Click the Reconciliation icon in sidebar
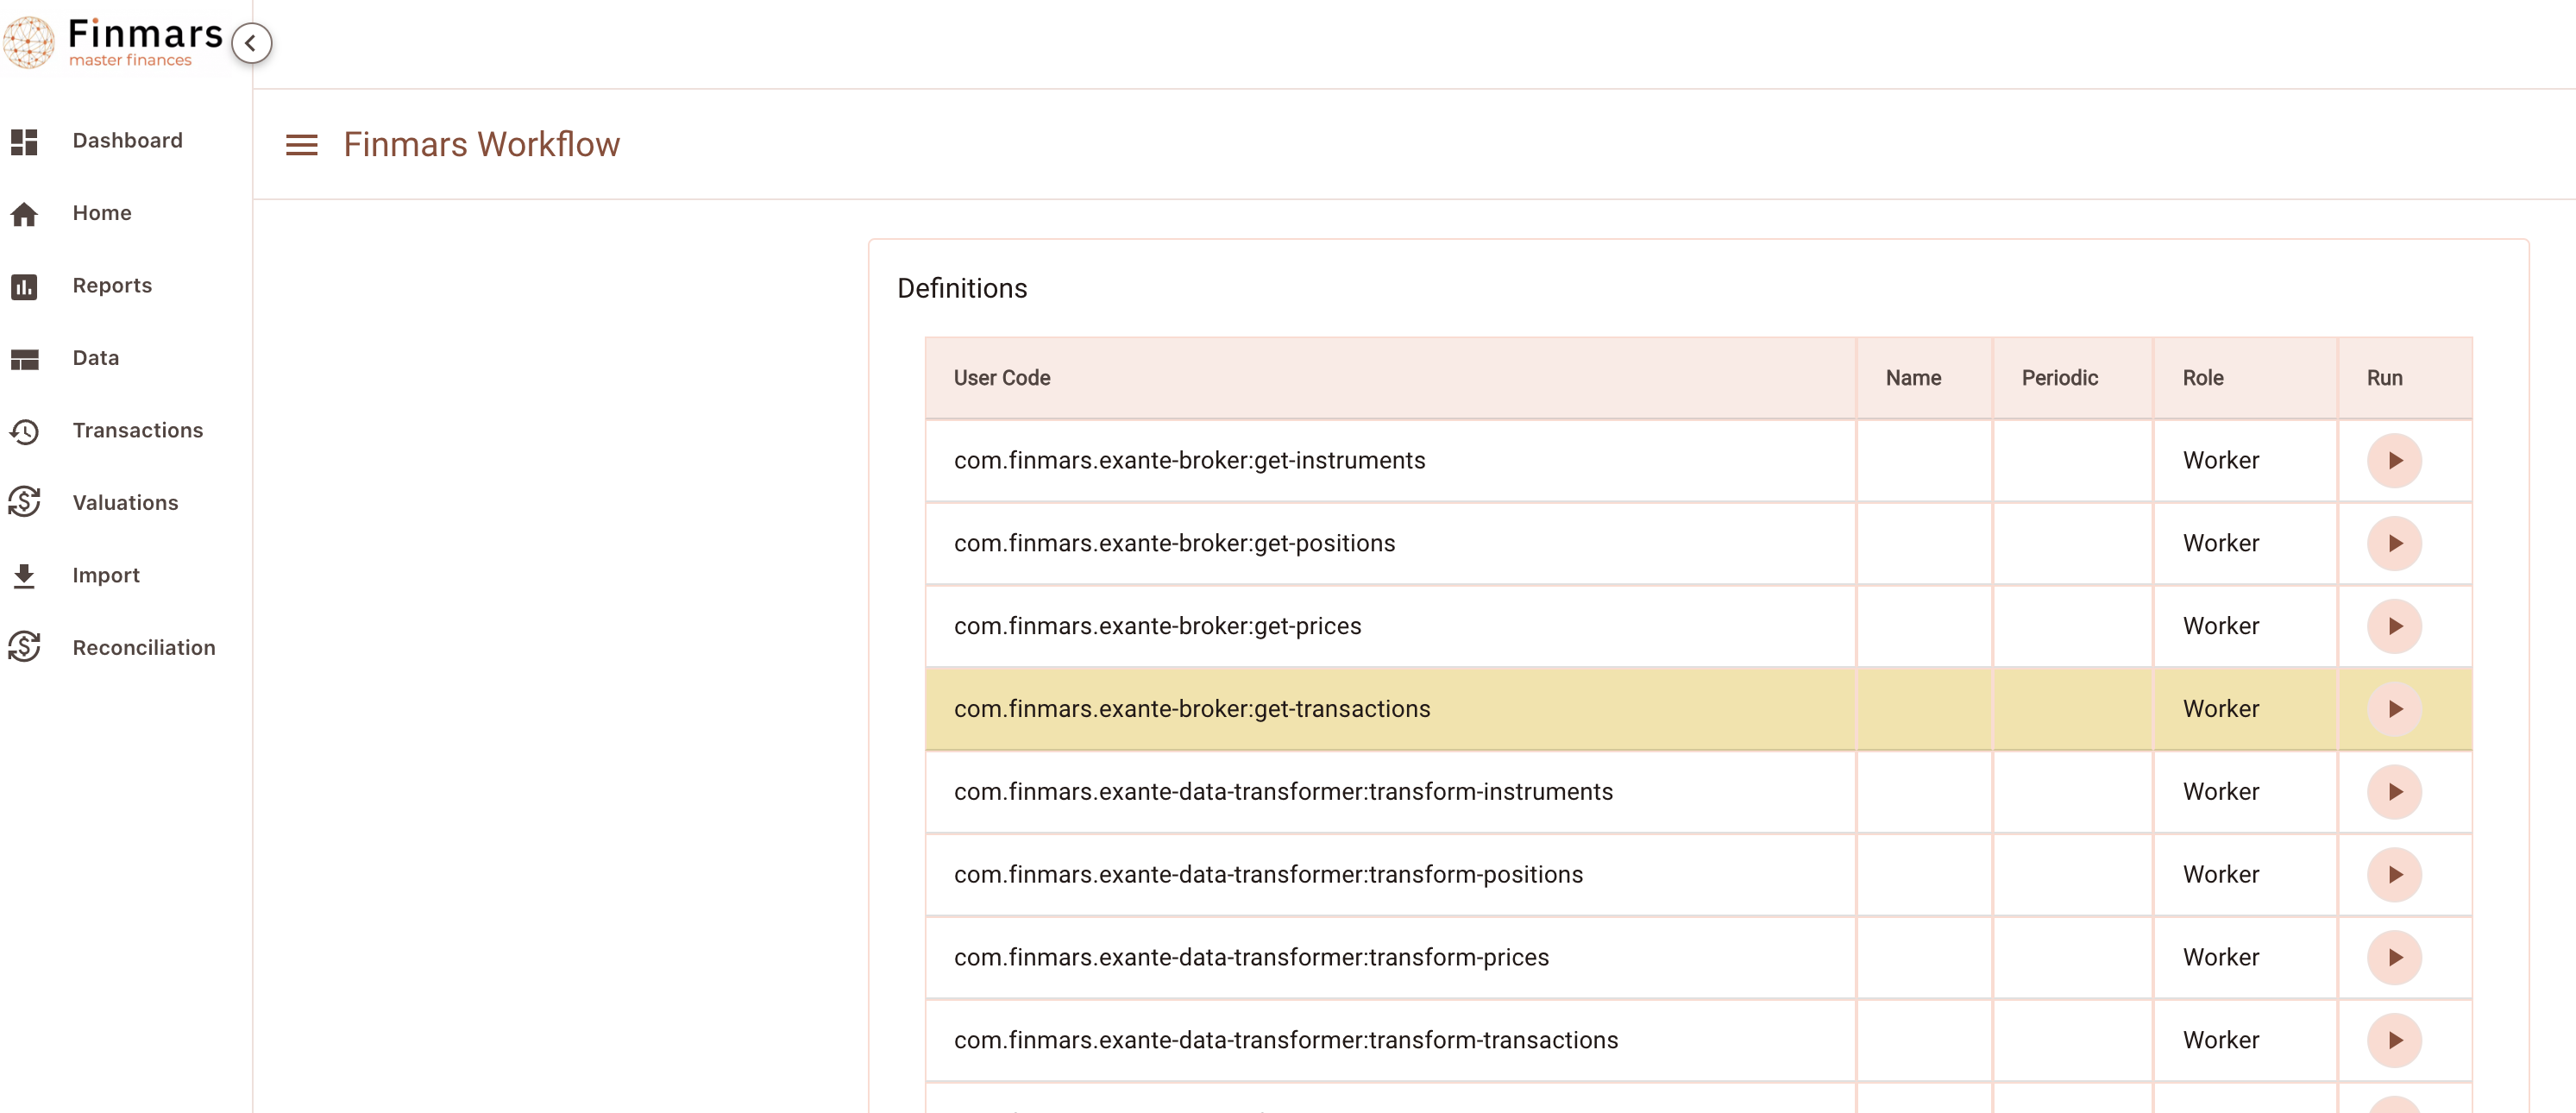The height and width of the screenshot is (1113, 2576). pyautogui.click(x=24, y=648)
